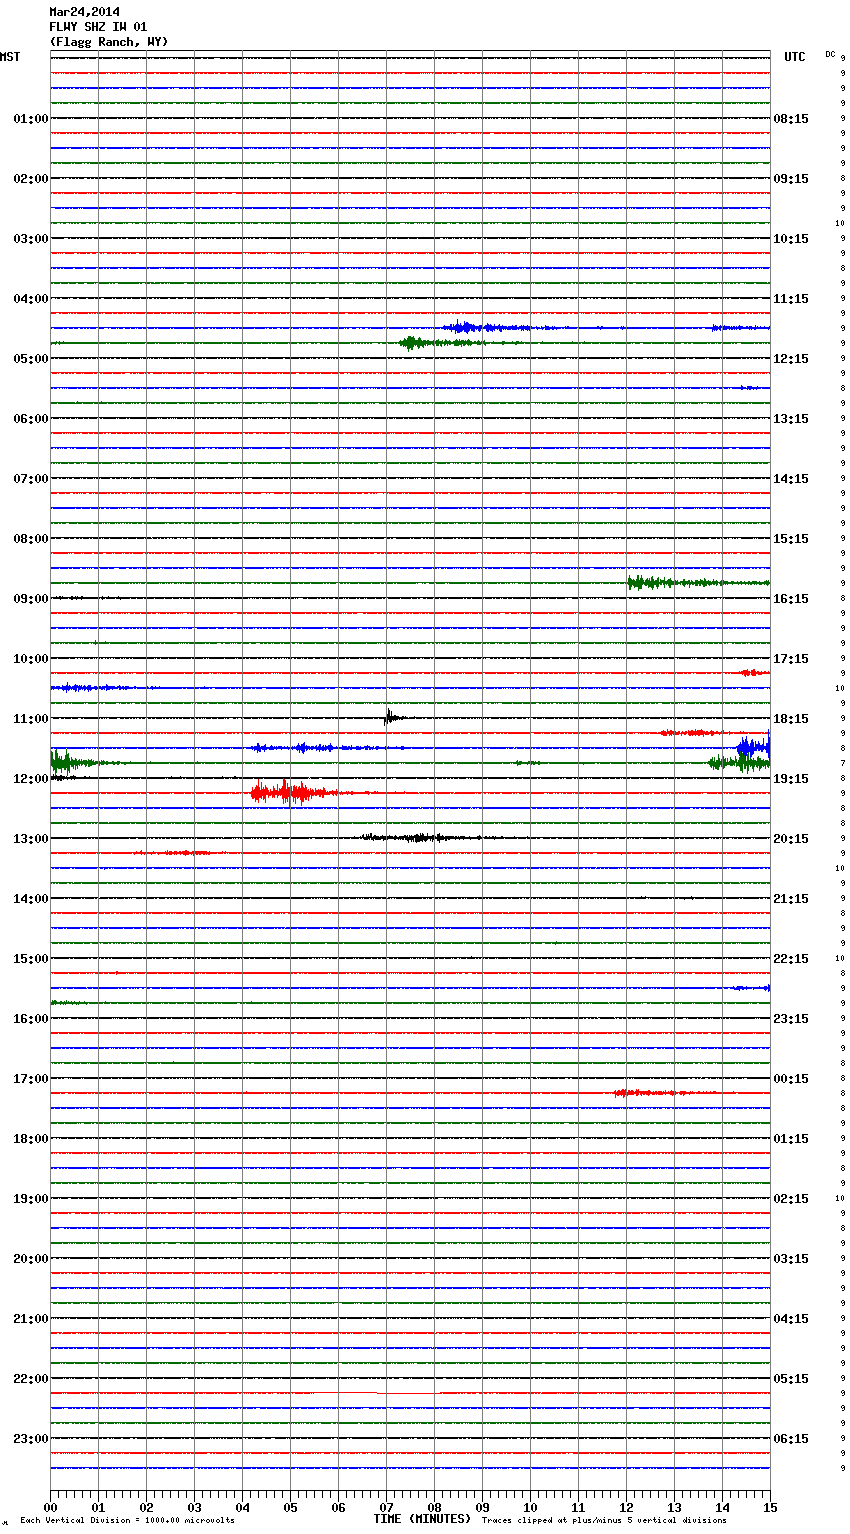Click the MST column header

(x=10, y=57)
